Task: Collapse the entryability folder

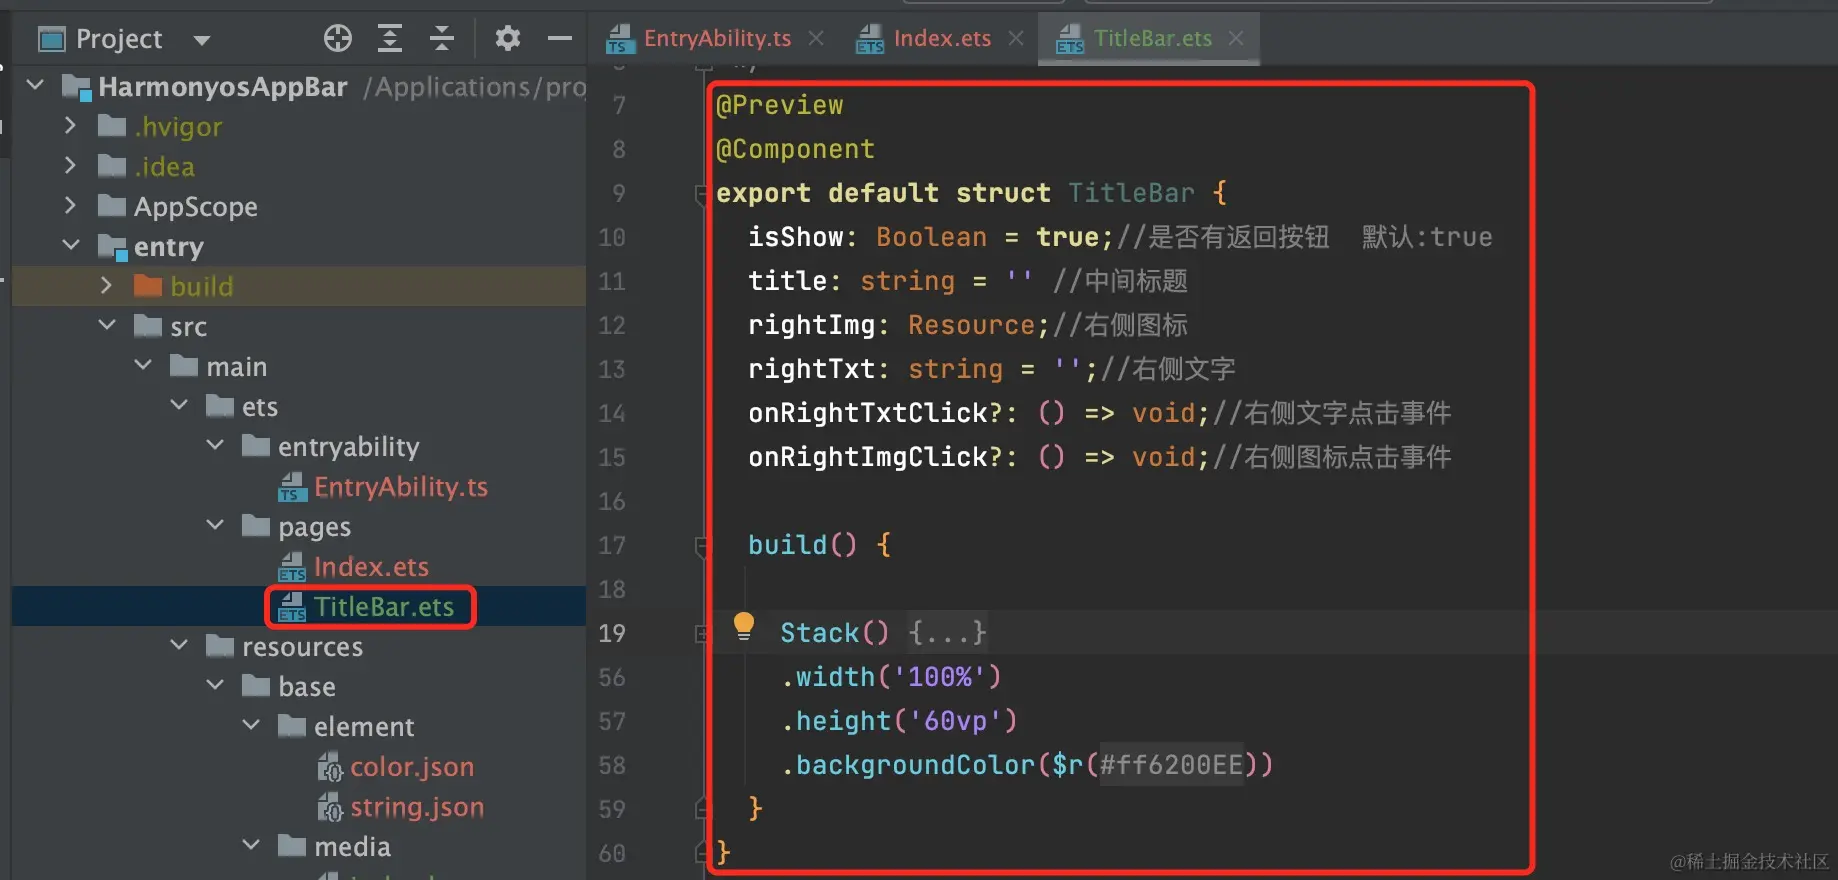Action: (215, 445)
